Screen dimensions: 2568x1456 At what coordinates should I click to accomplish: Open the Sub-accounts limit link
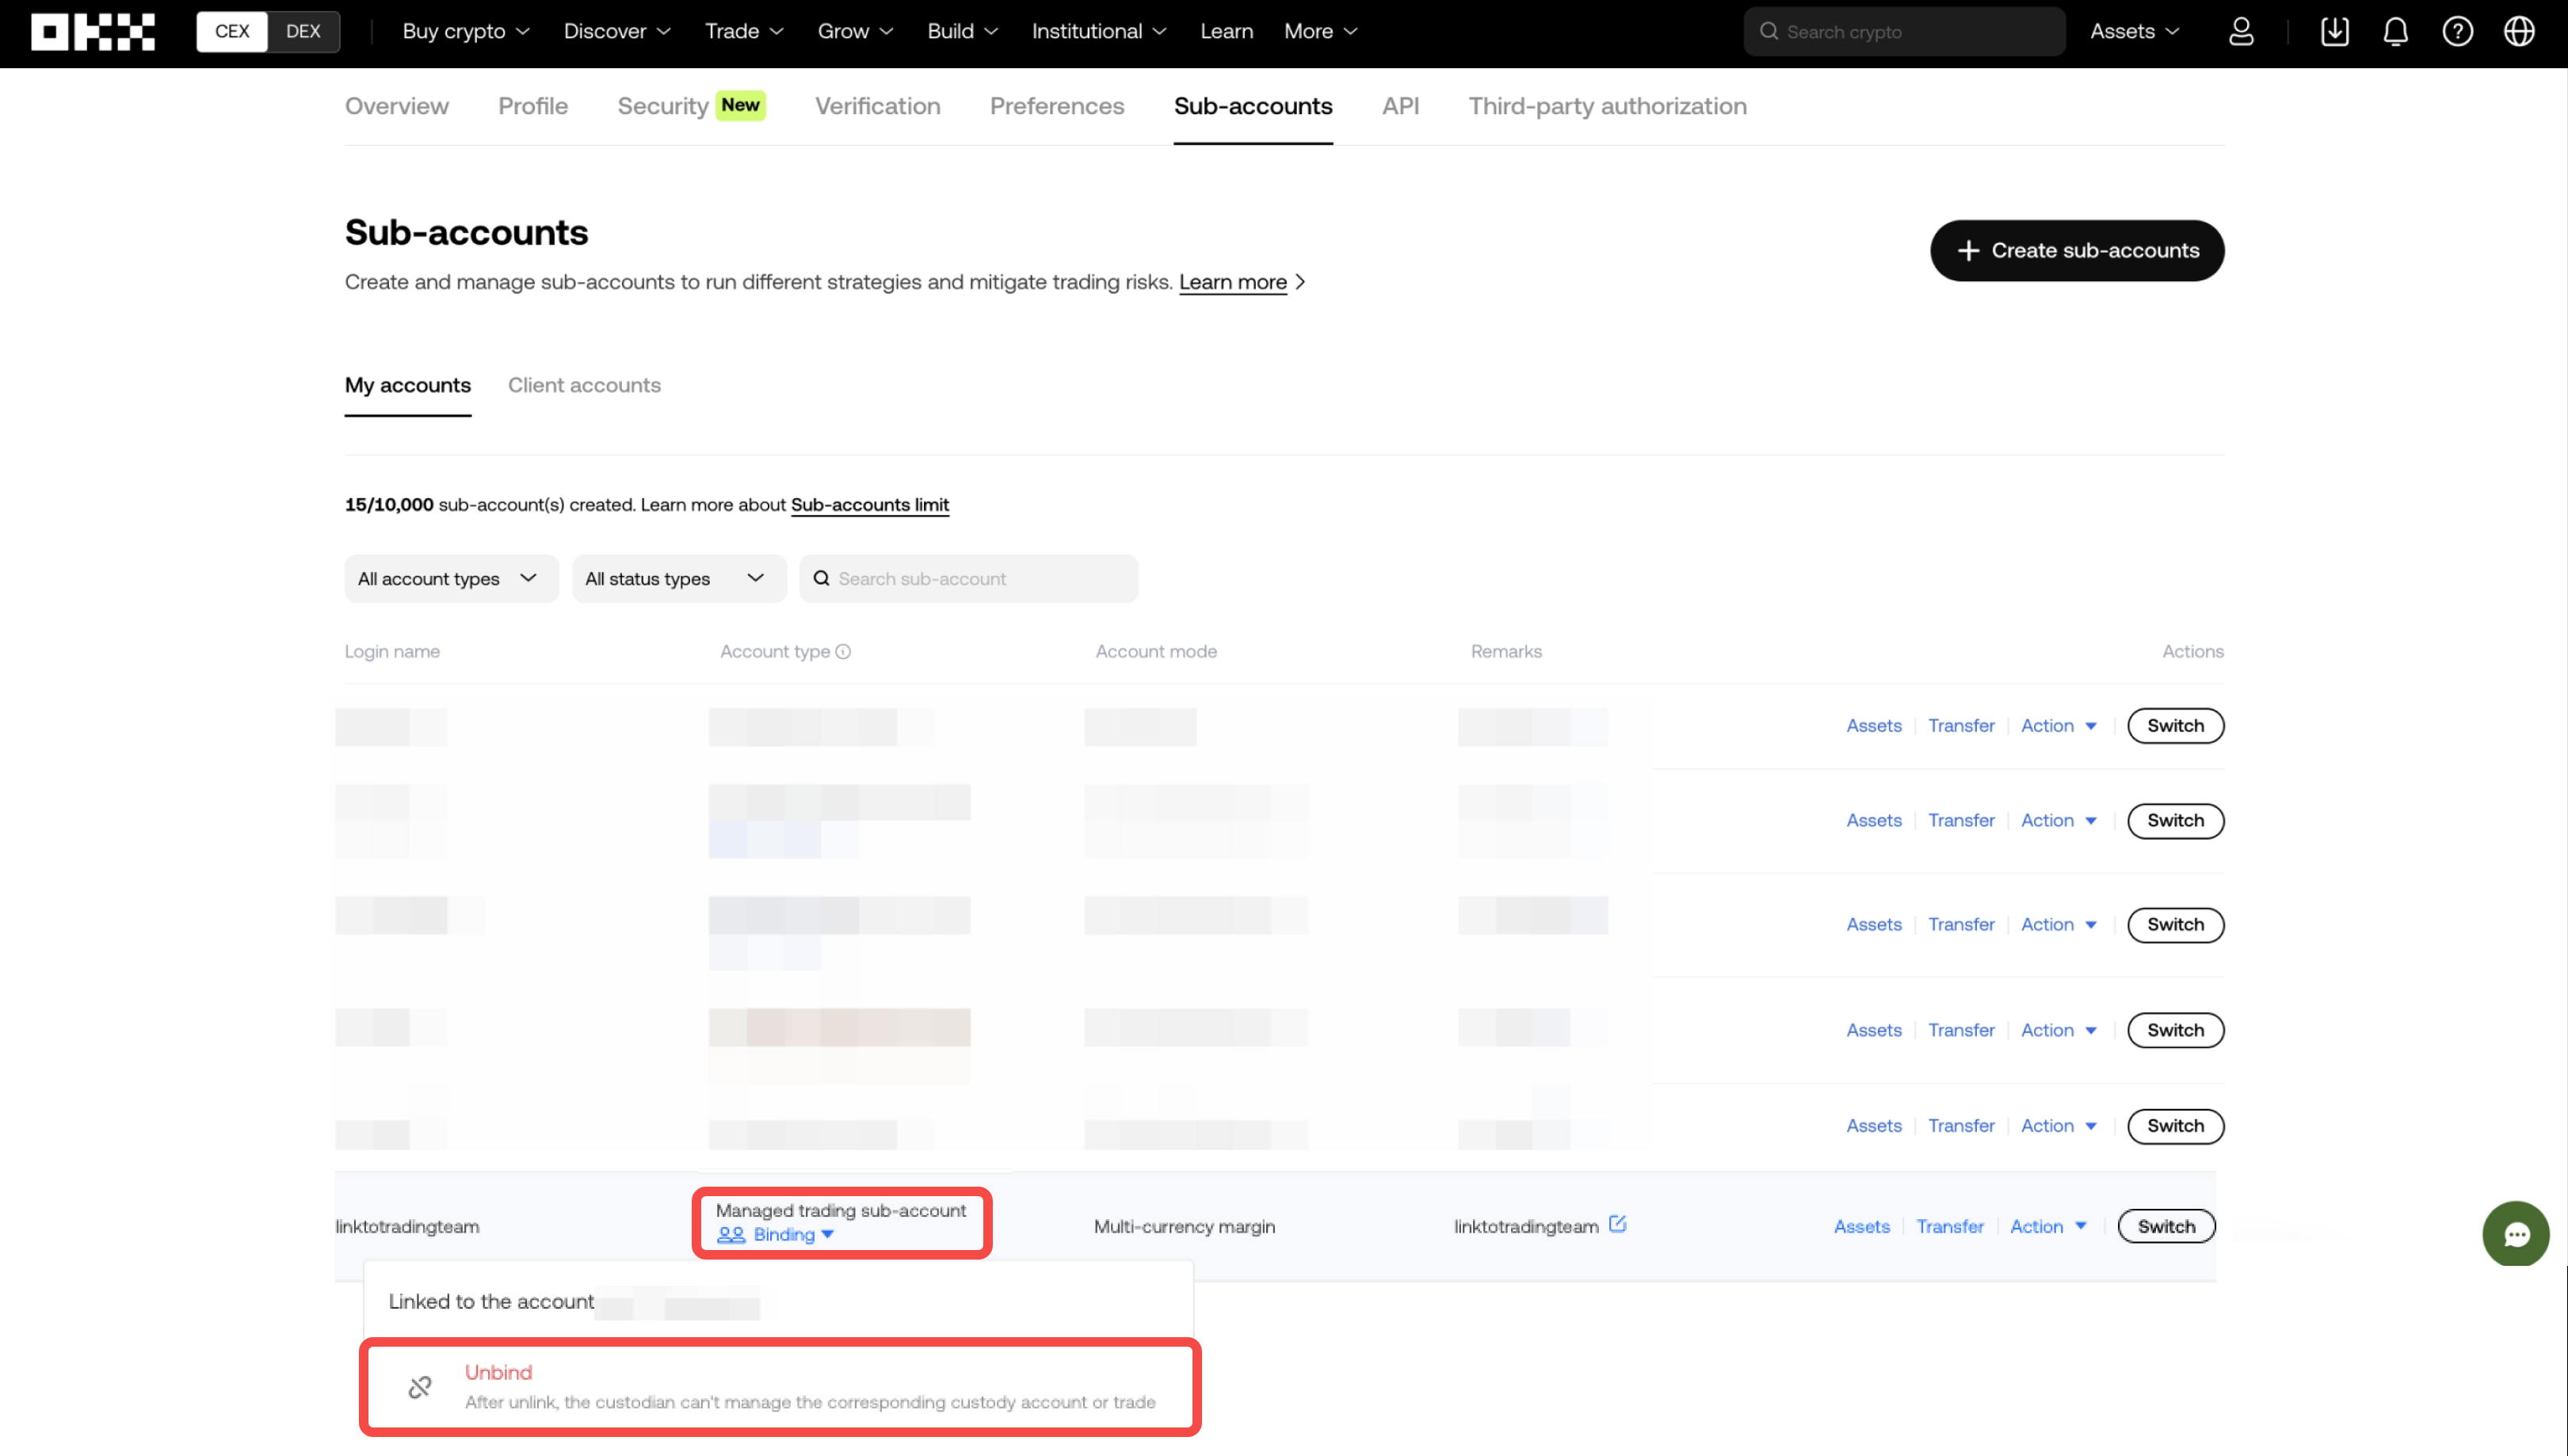(x=869, y=505)
